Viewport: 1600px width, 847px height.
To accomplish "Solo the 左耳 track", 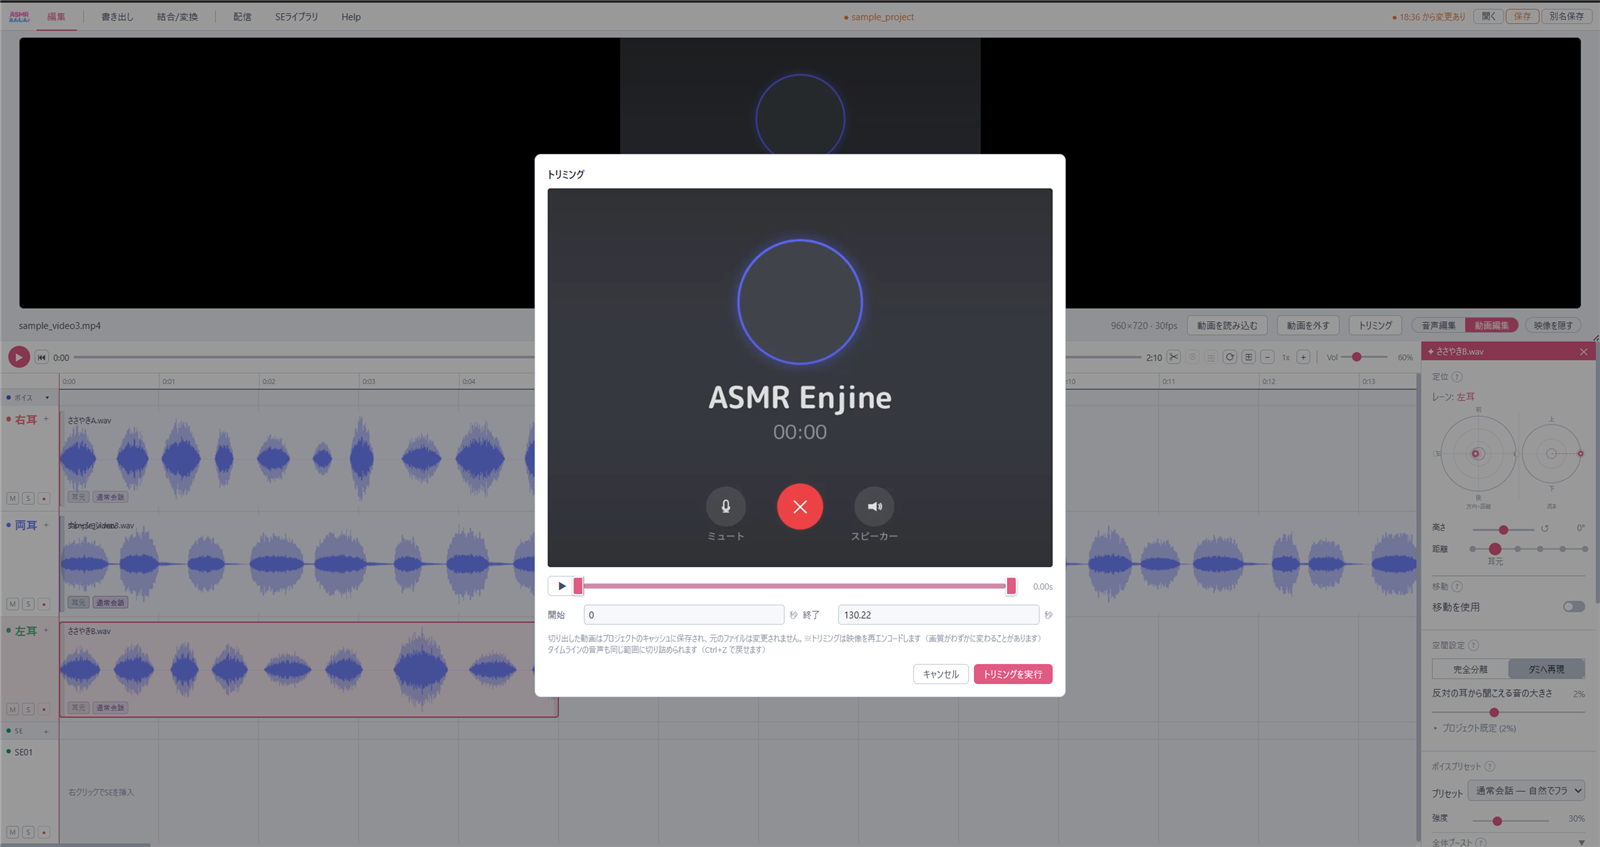I will point(28,709).
